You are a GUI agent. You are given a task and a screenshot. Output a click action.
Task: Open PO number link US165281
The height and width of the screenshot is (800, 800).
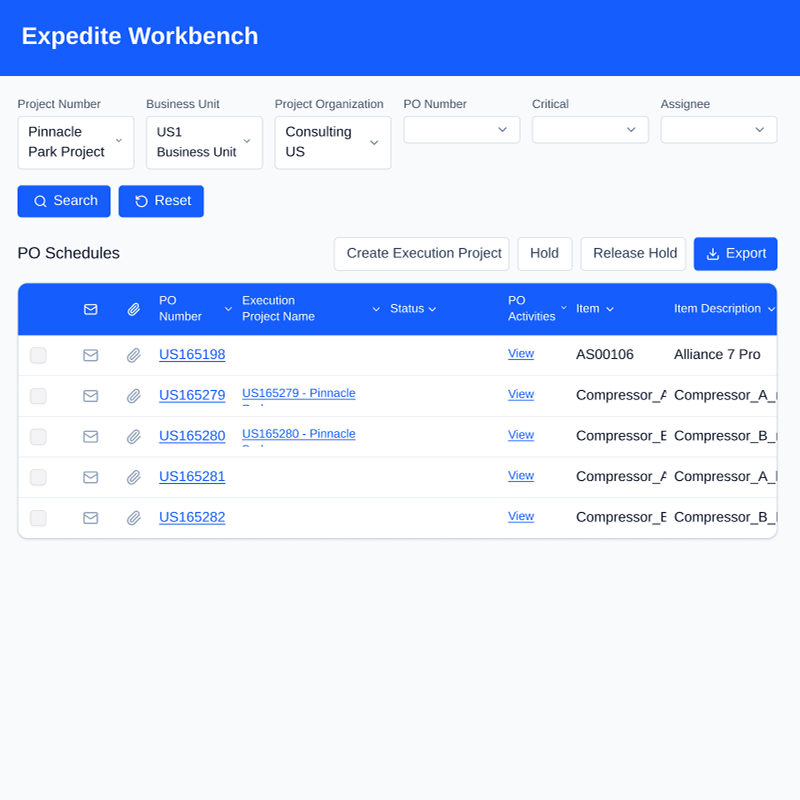point(192,477)
